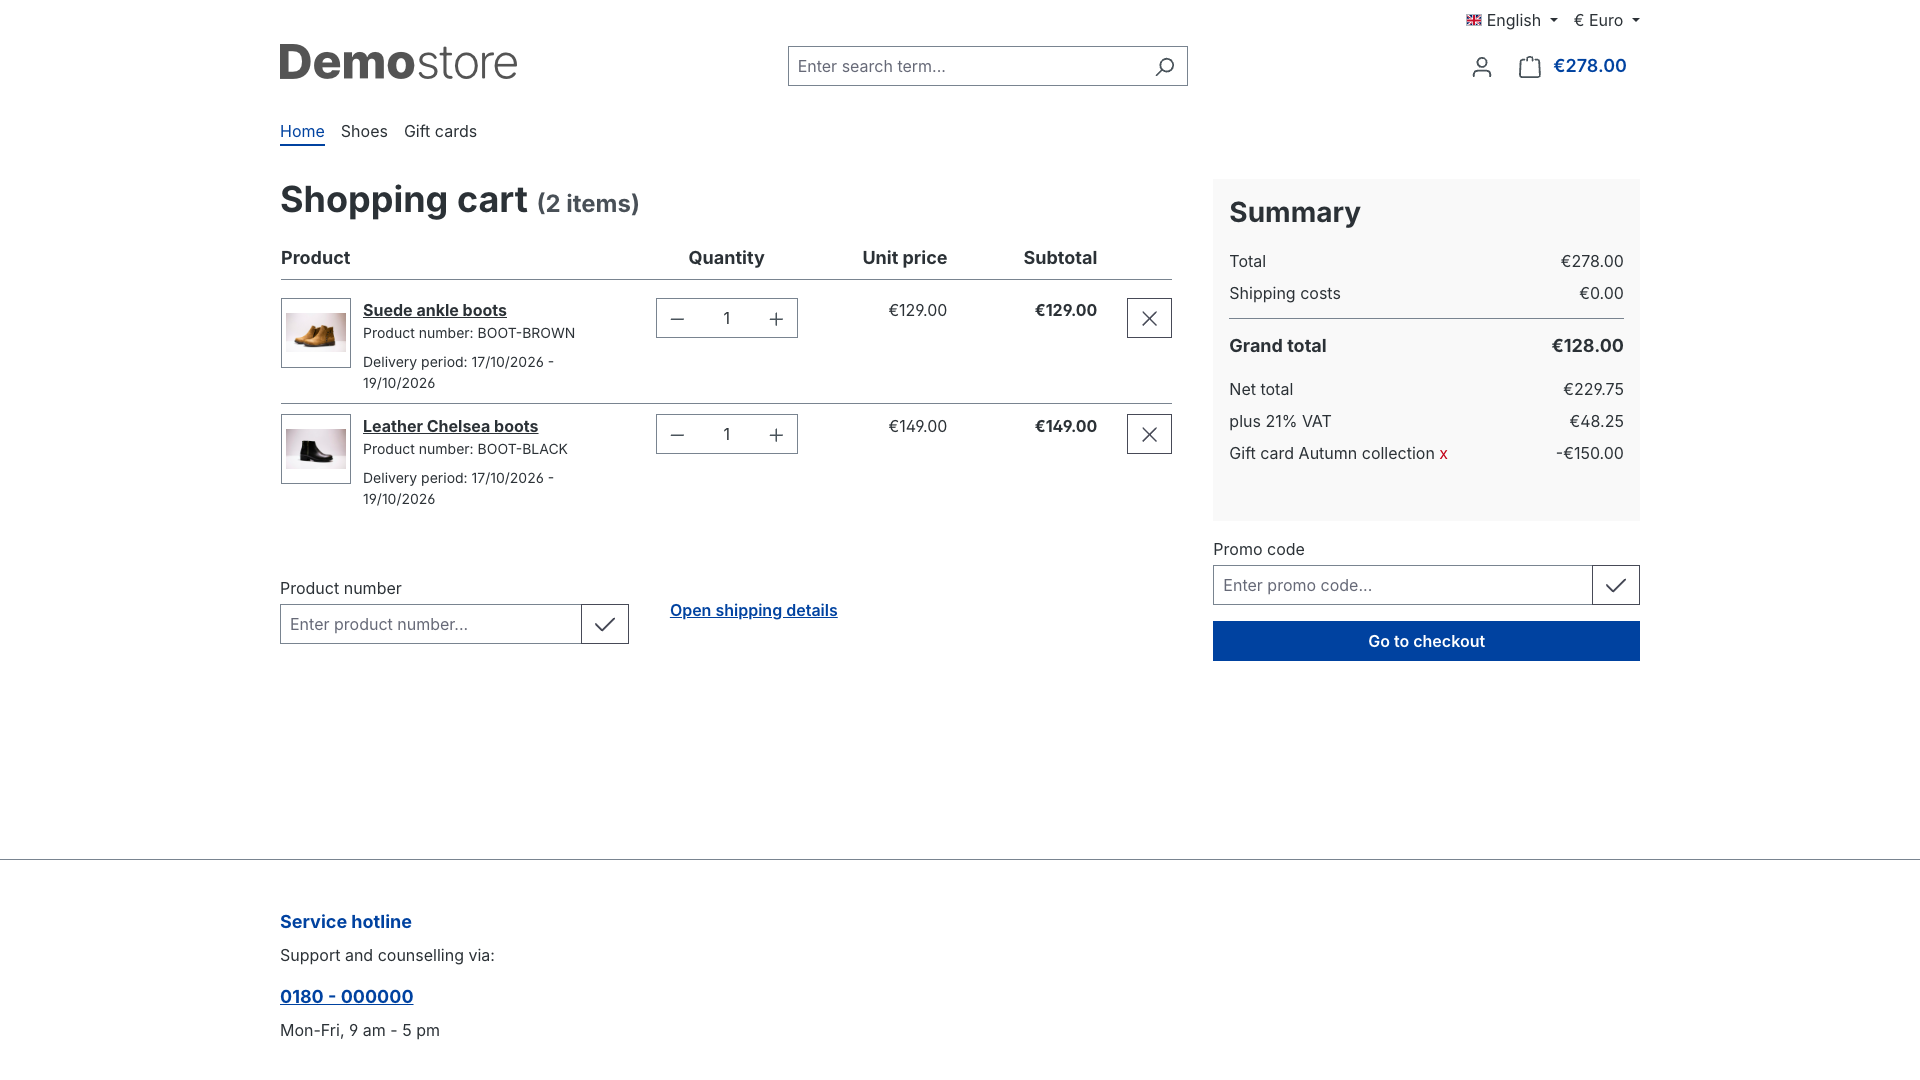Click the Suede ankle boots quantity field
This screenshot has height=1080, width=1920.
(727, 318)
